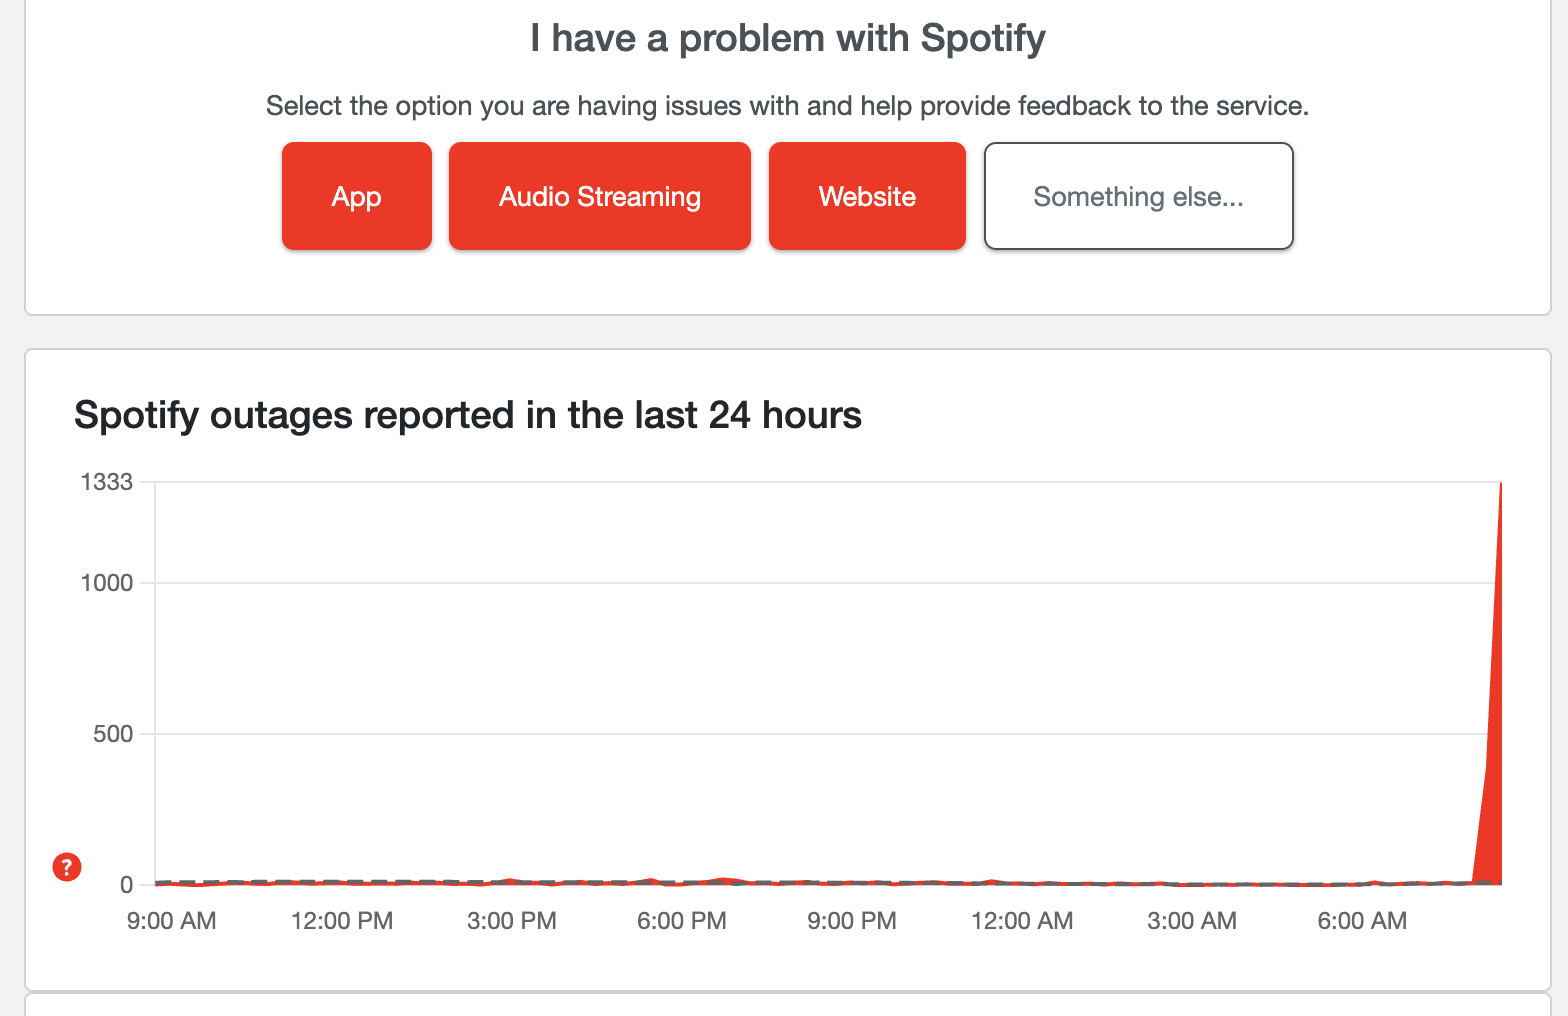This screenshot has height=1016, width=1568.
Task: Click the 3:00 PM time label
Action: [x=512, y=921]
